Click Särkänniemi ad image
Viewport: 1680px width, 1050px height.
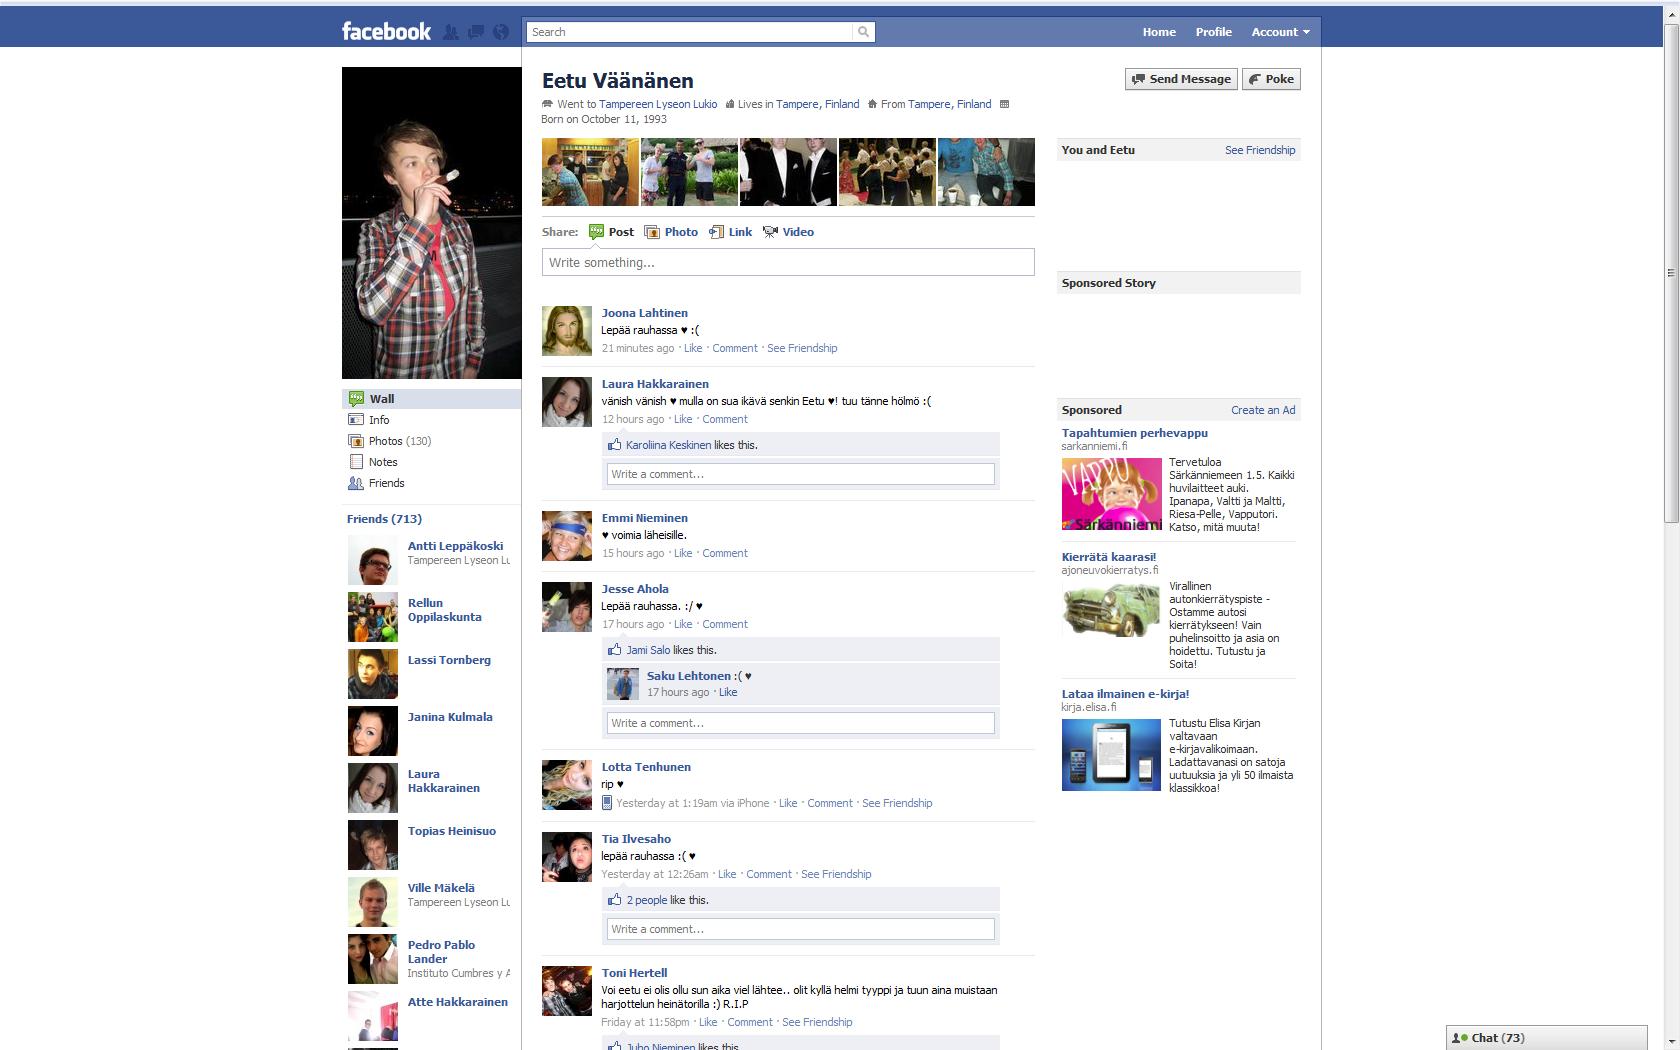click(x=1111, y=494)
